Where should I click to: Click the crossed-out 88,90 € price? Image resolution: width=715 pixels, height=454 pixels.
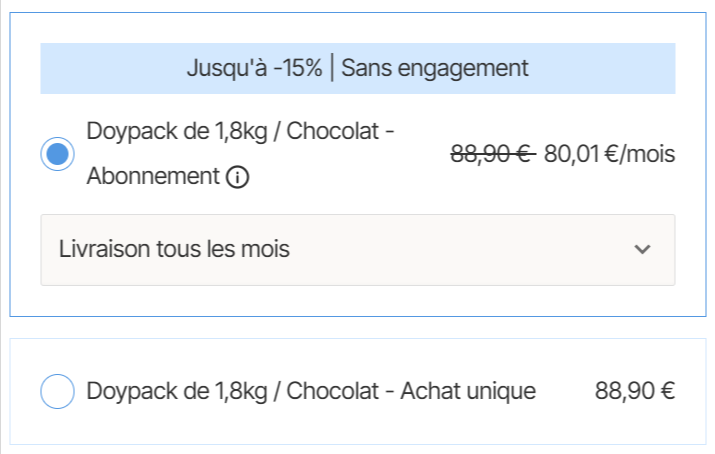[493, 154]
